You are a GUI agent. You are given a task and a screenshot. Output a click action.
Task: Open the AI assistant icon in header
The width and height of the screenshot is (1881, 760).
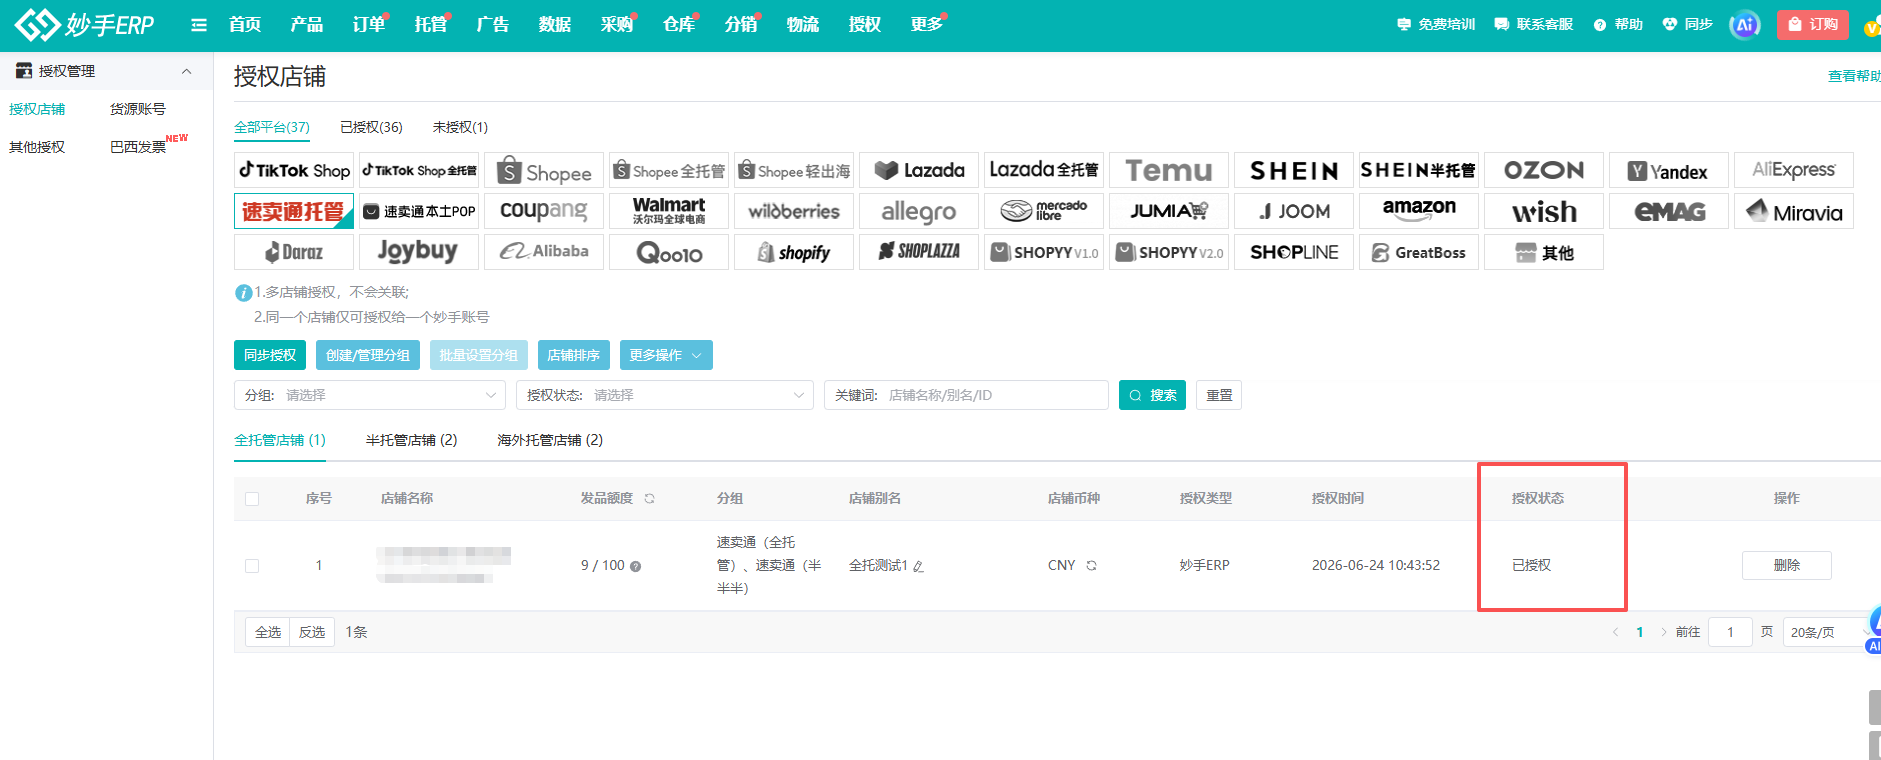pos(1745,25)
